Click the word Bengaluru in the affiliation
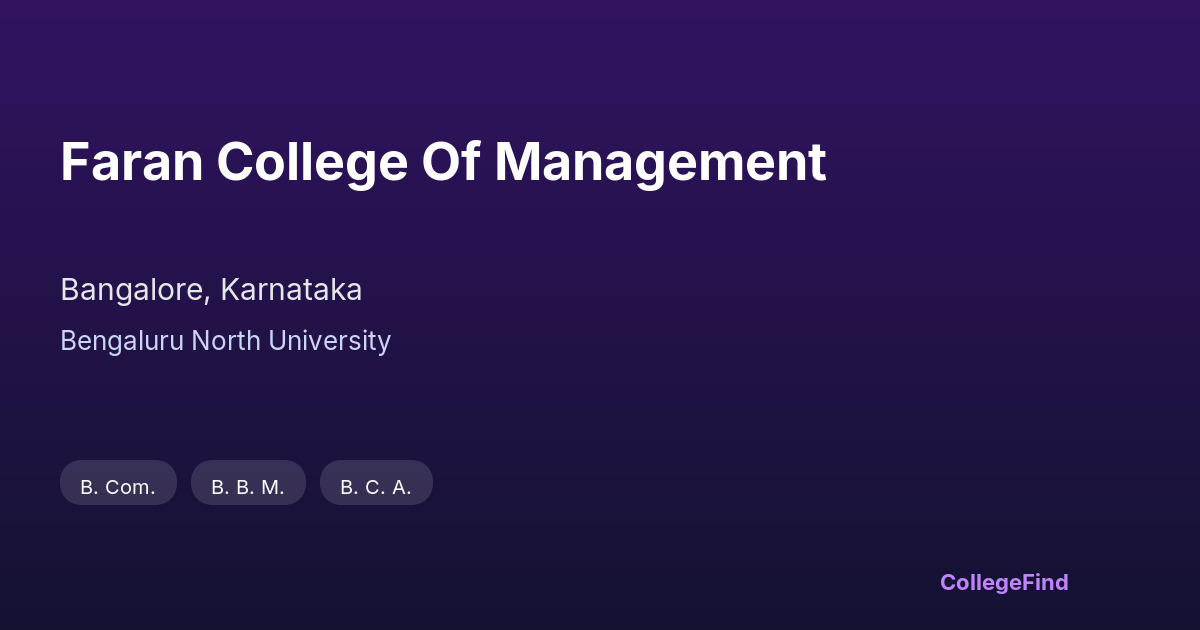Screen dimensions: 1200x630 tap(122, 341)
